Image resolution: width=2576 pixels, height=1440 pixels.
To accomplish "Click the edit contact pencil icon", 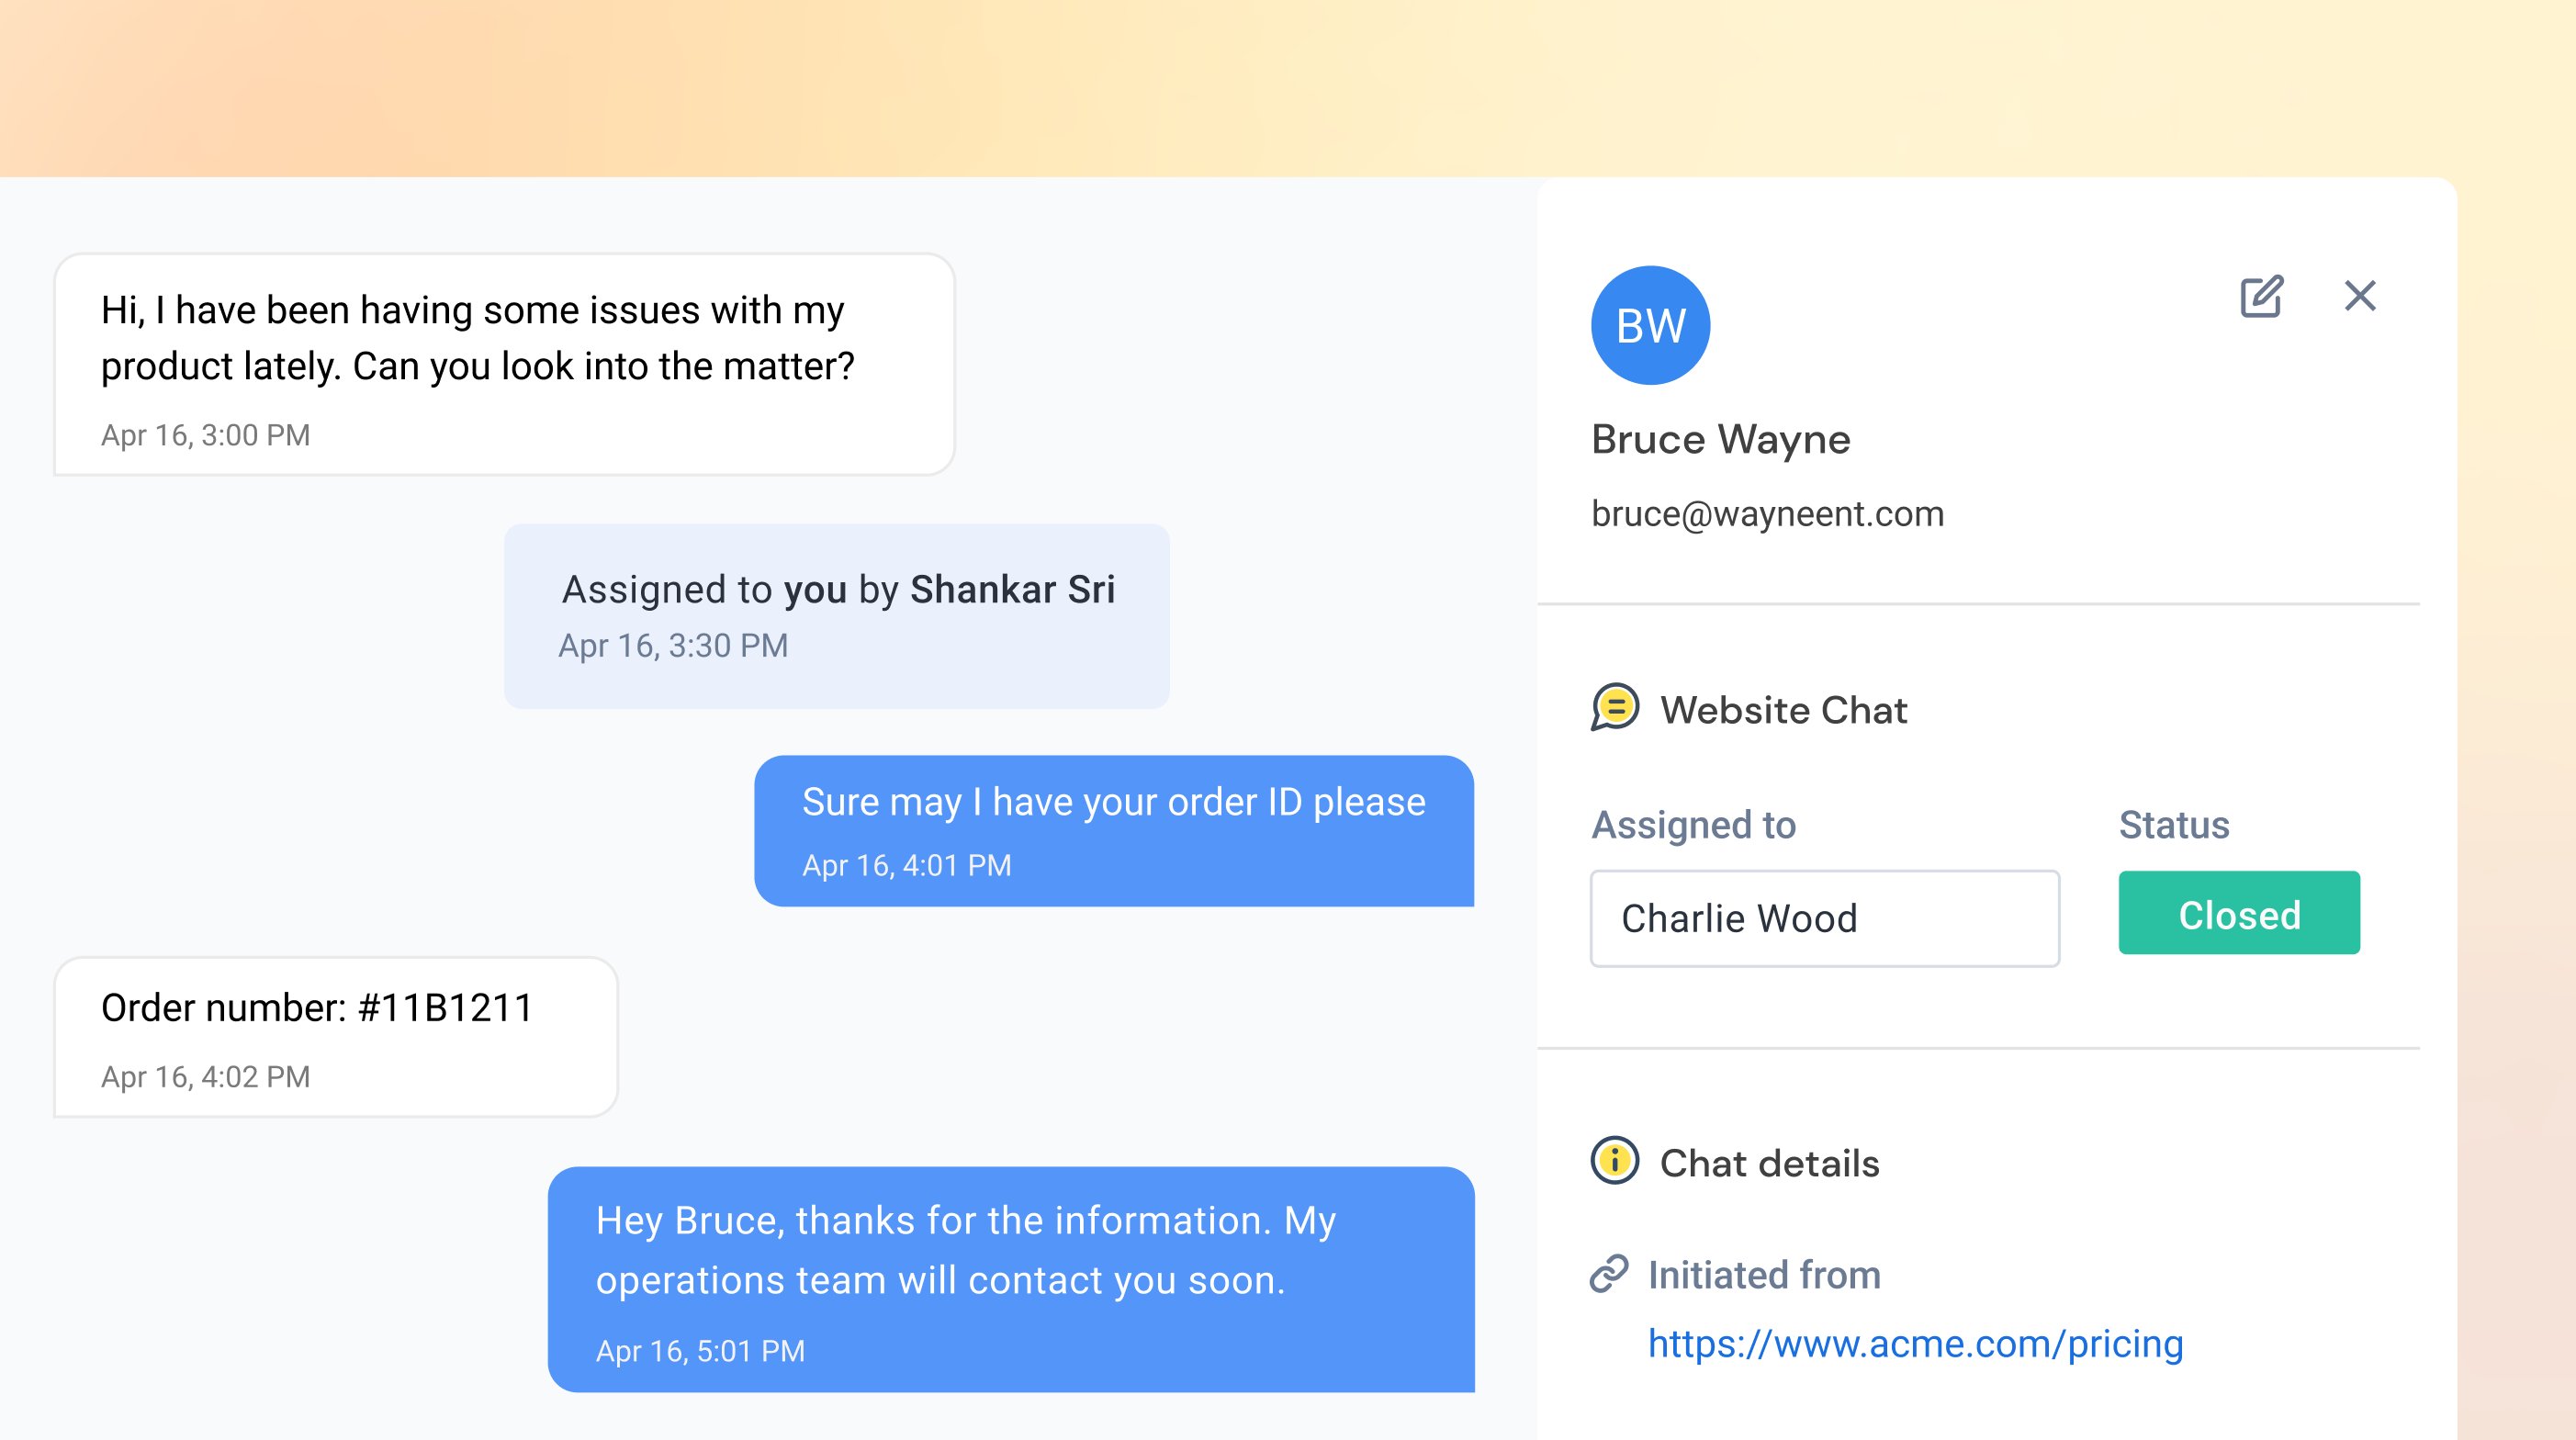I will coord(2260,296).
